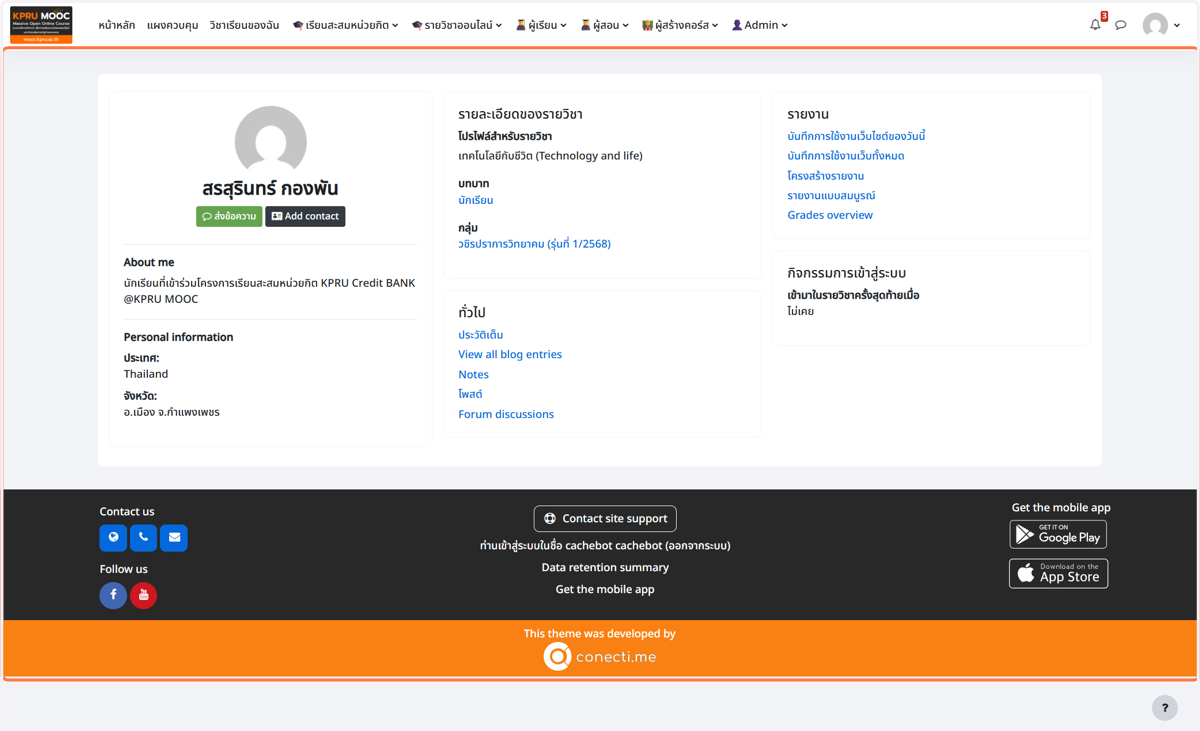Open the View all blog entries link
Screen dimensions: 1200x731
[510, 354]
